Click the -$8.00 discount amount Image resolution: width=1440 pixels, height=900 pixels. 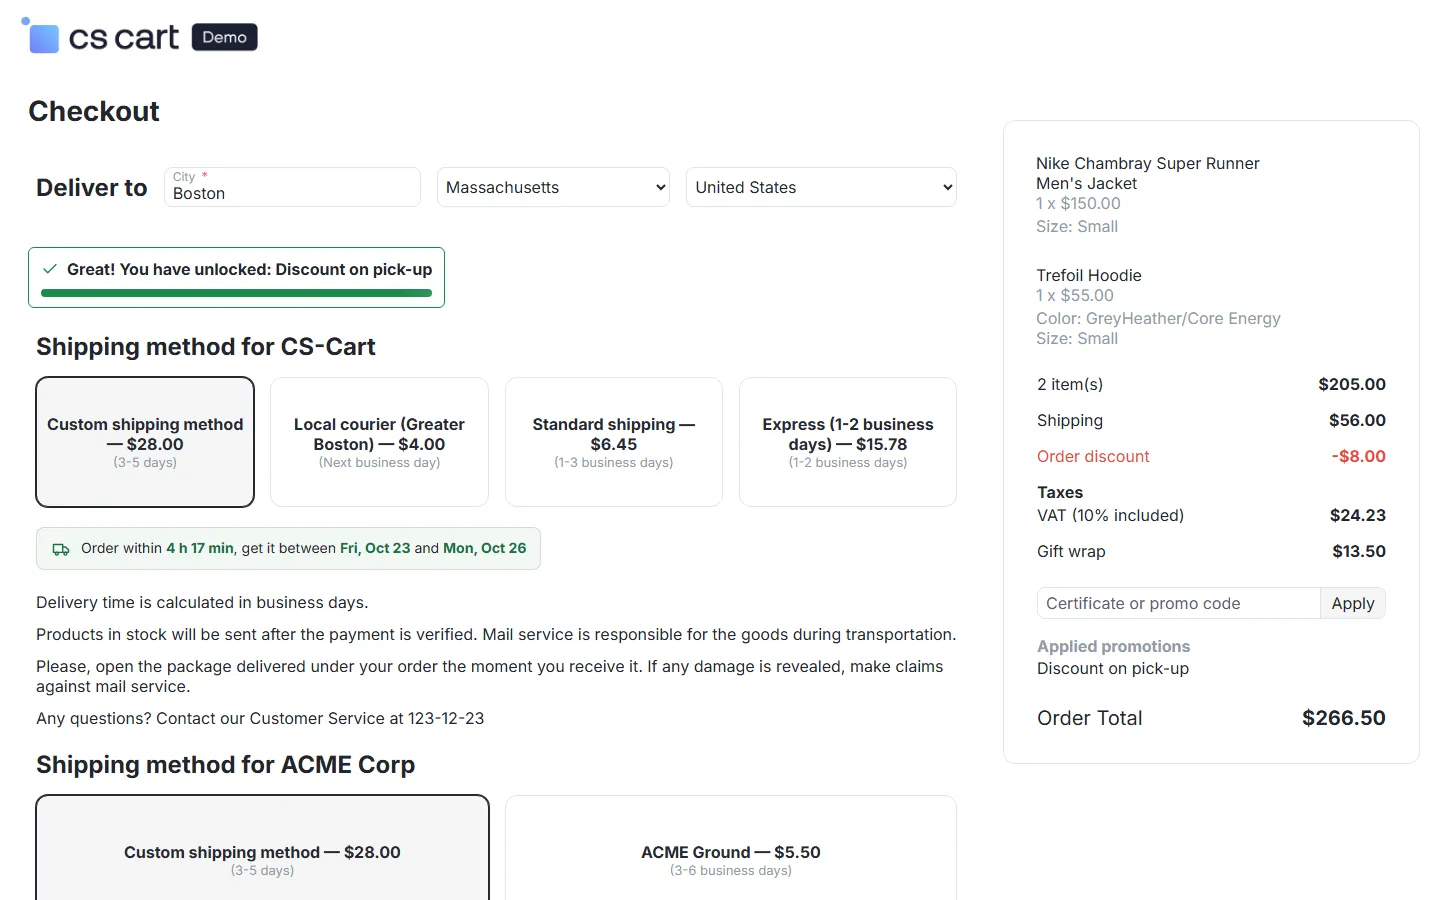pos(1358,456)
